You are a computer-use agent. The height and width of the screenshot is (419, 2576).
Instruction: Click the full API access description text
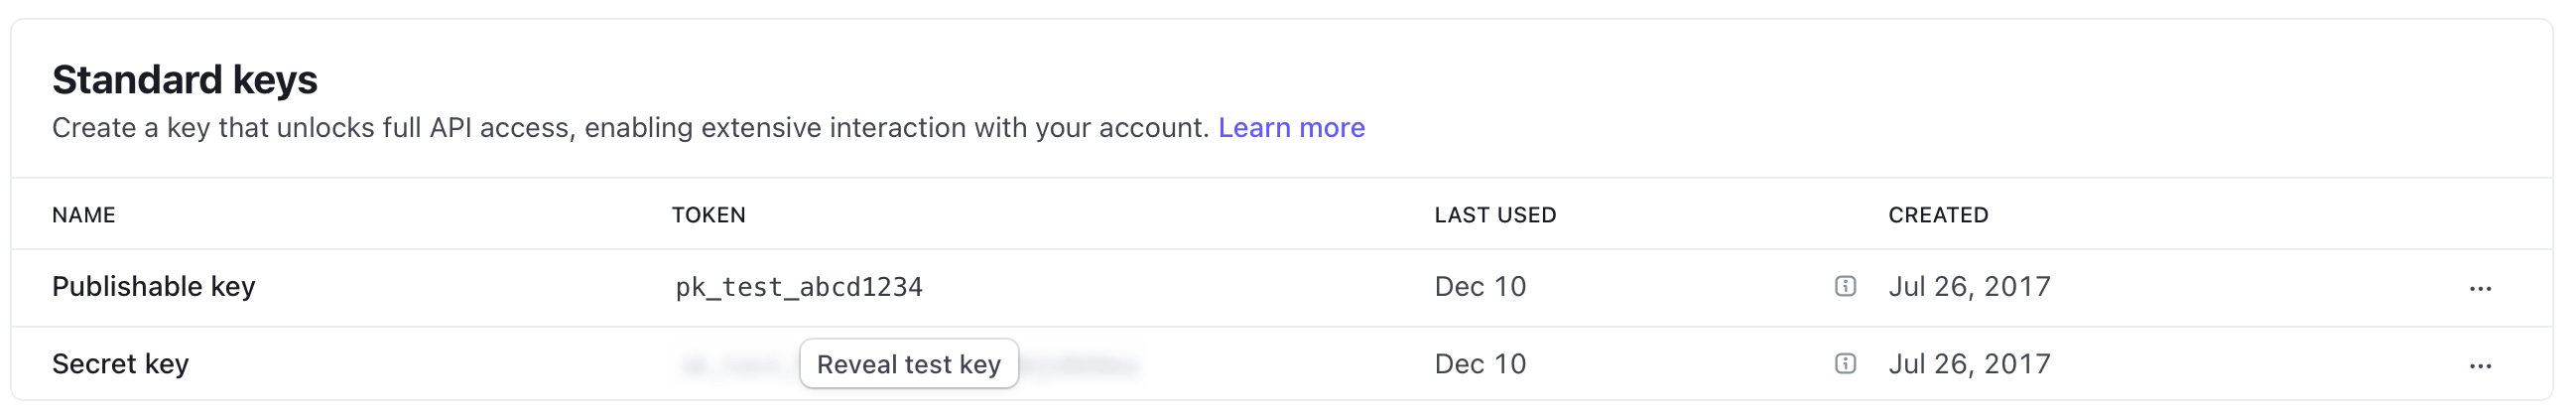(x=630, y=128)
